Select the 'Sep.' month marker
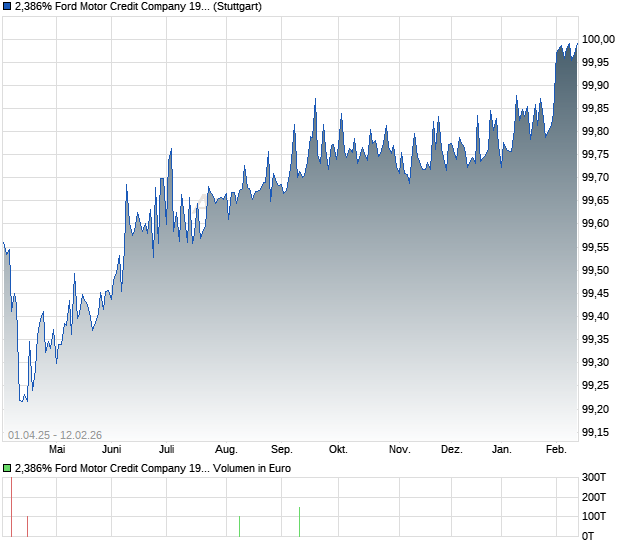This screenshot has height=546, width=620. [x=282, y=450]
